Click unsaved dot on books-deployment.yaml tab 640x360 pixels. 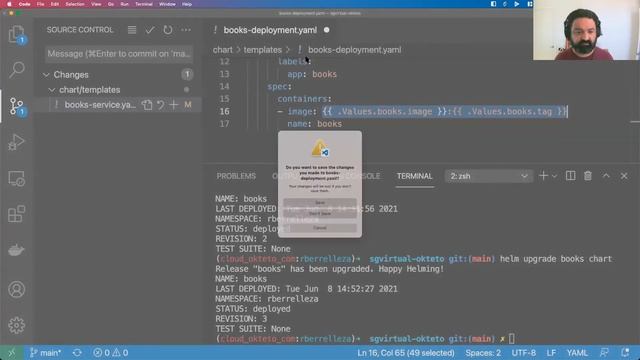327,30
